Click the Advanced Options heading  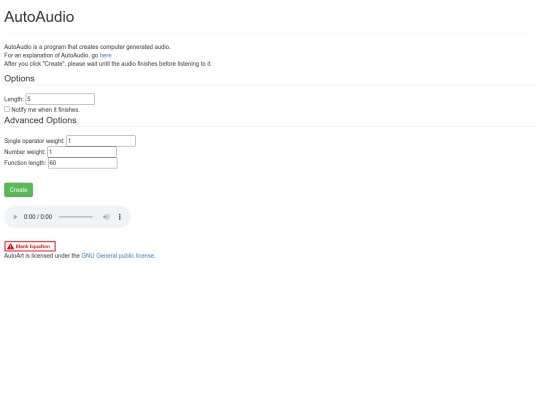pos(40,120)
